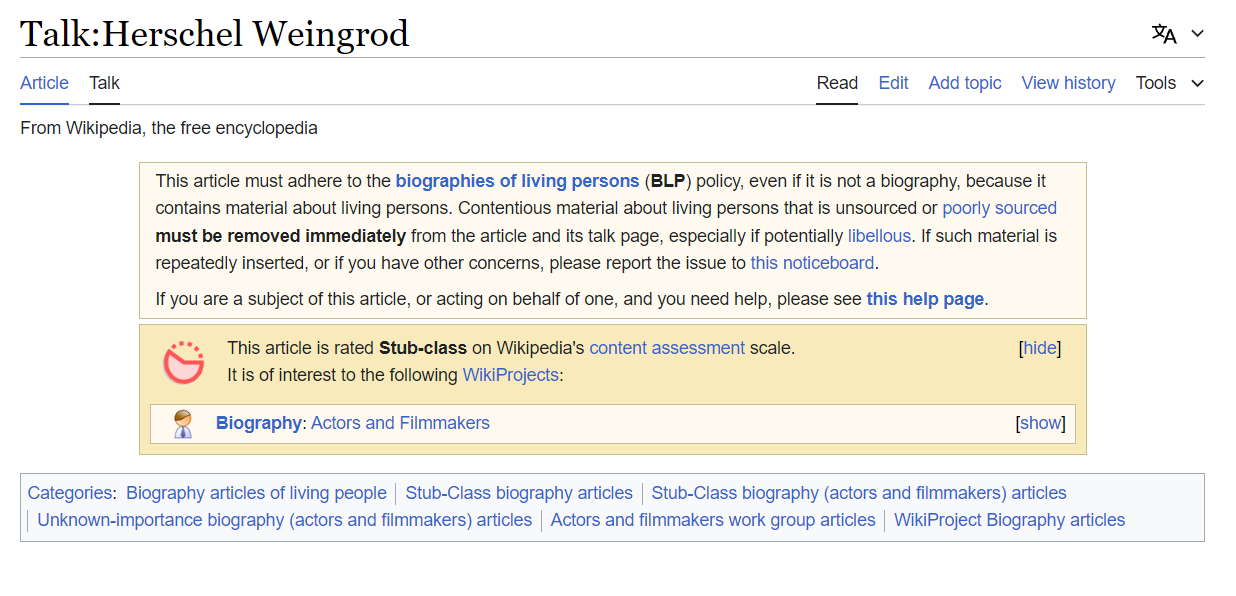Switch to the Article tab
The image size is (1236, 596).
(45, 83)
